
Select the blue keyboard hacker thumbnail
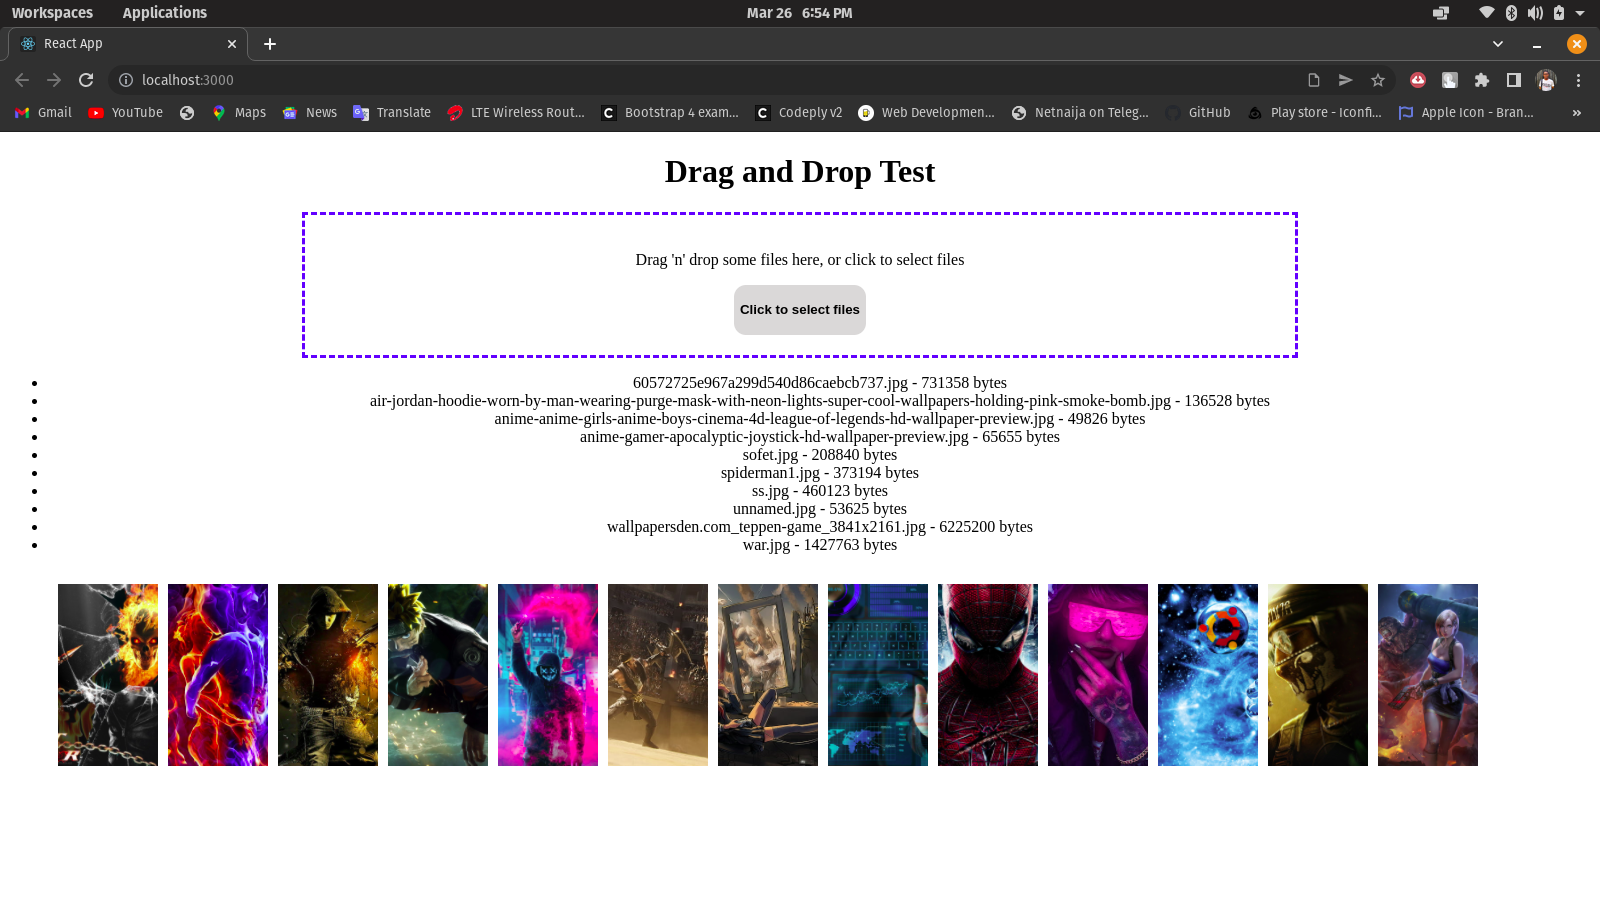(x=878, y=675)
